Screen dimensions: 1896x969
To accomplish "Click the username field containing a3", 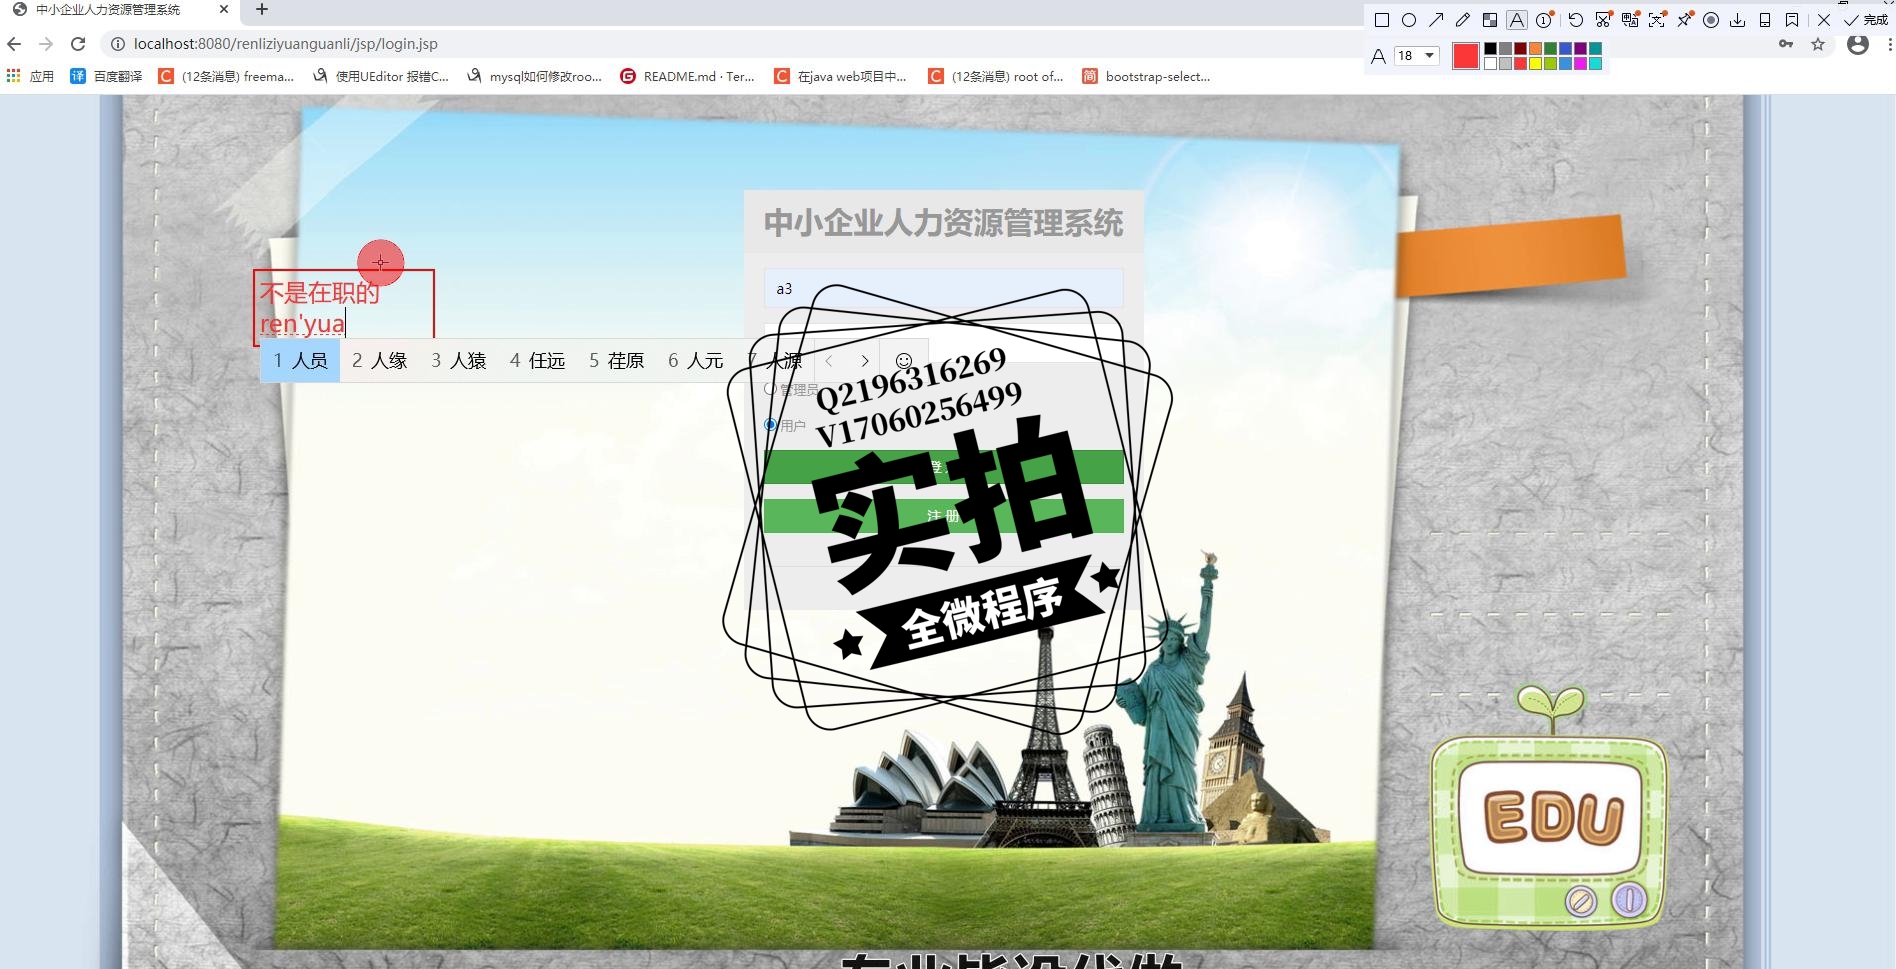I will pyautogui.click(x=943, y=288).
